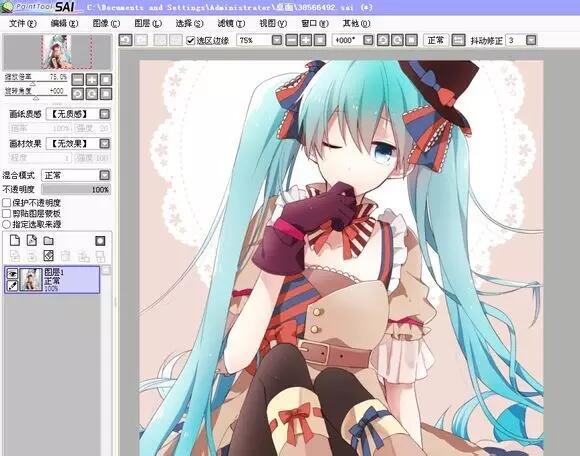Viewport: 580px width, 456px height.
Task: Open the 文件(F) menu
Action: pyautogui.click(x=23, y=23)
